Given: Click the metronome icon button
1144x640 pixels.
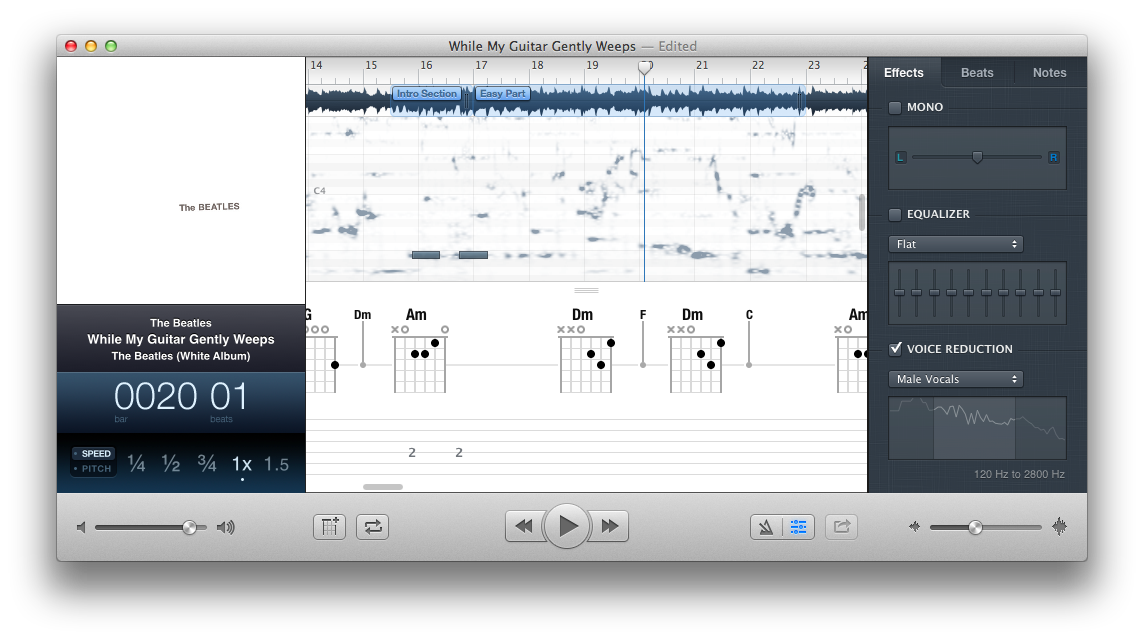Looking at the screenshot, I should [x=766, y=526].
